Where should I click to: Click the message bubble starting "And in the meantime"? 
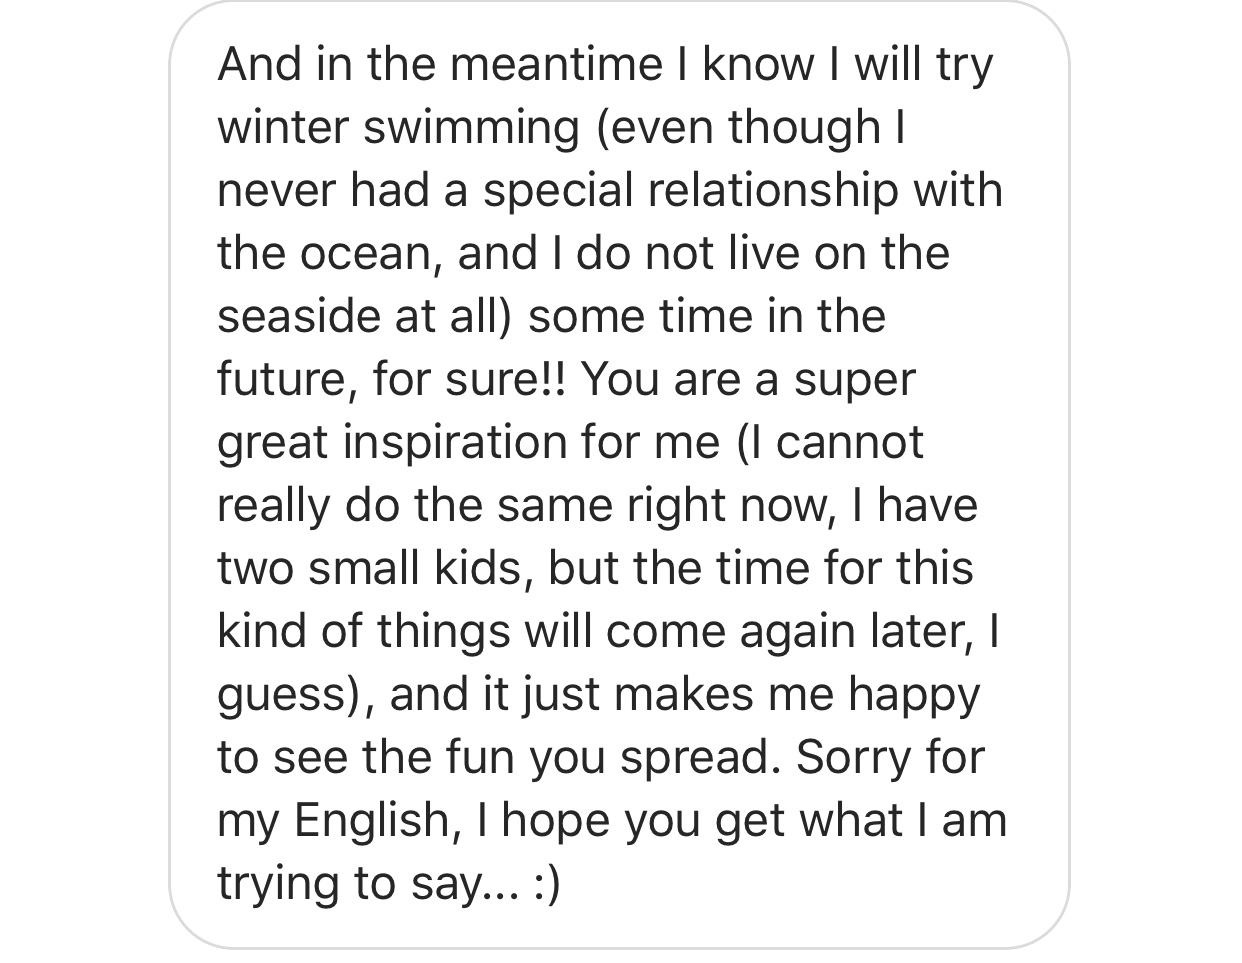(619, 474)
